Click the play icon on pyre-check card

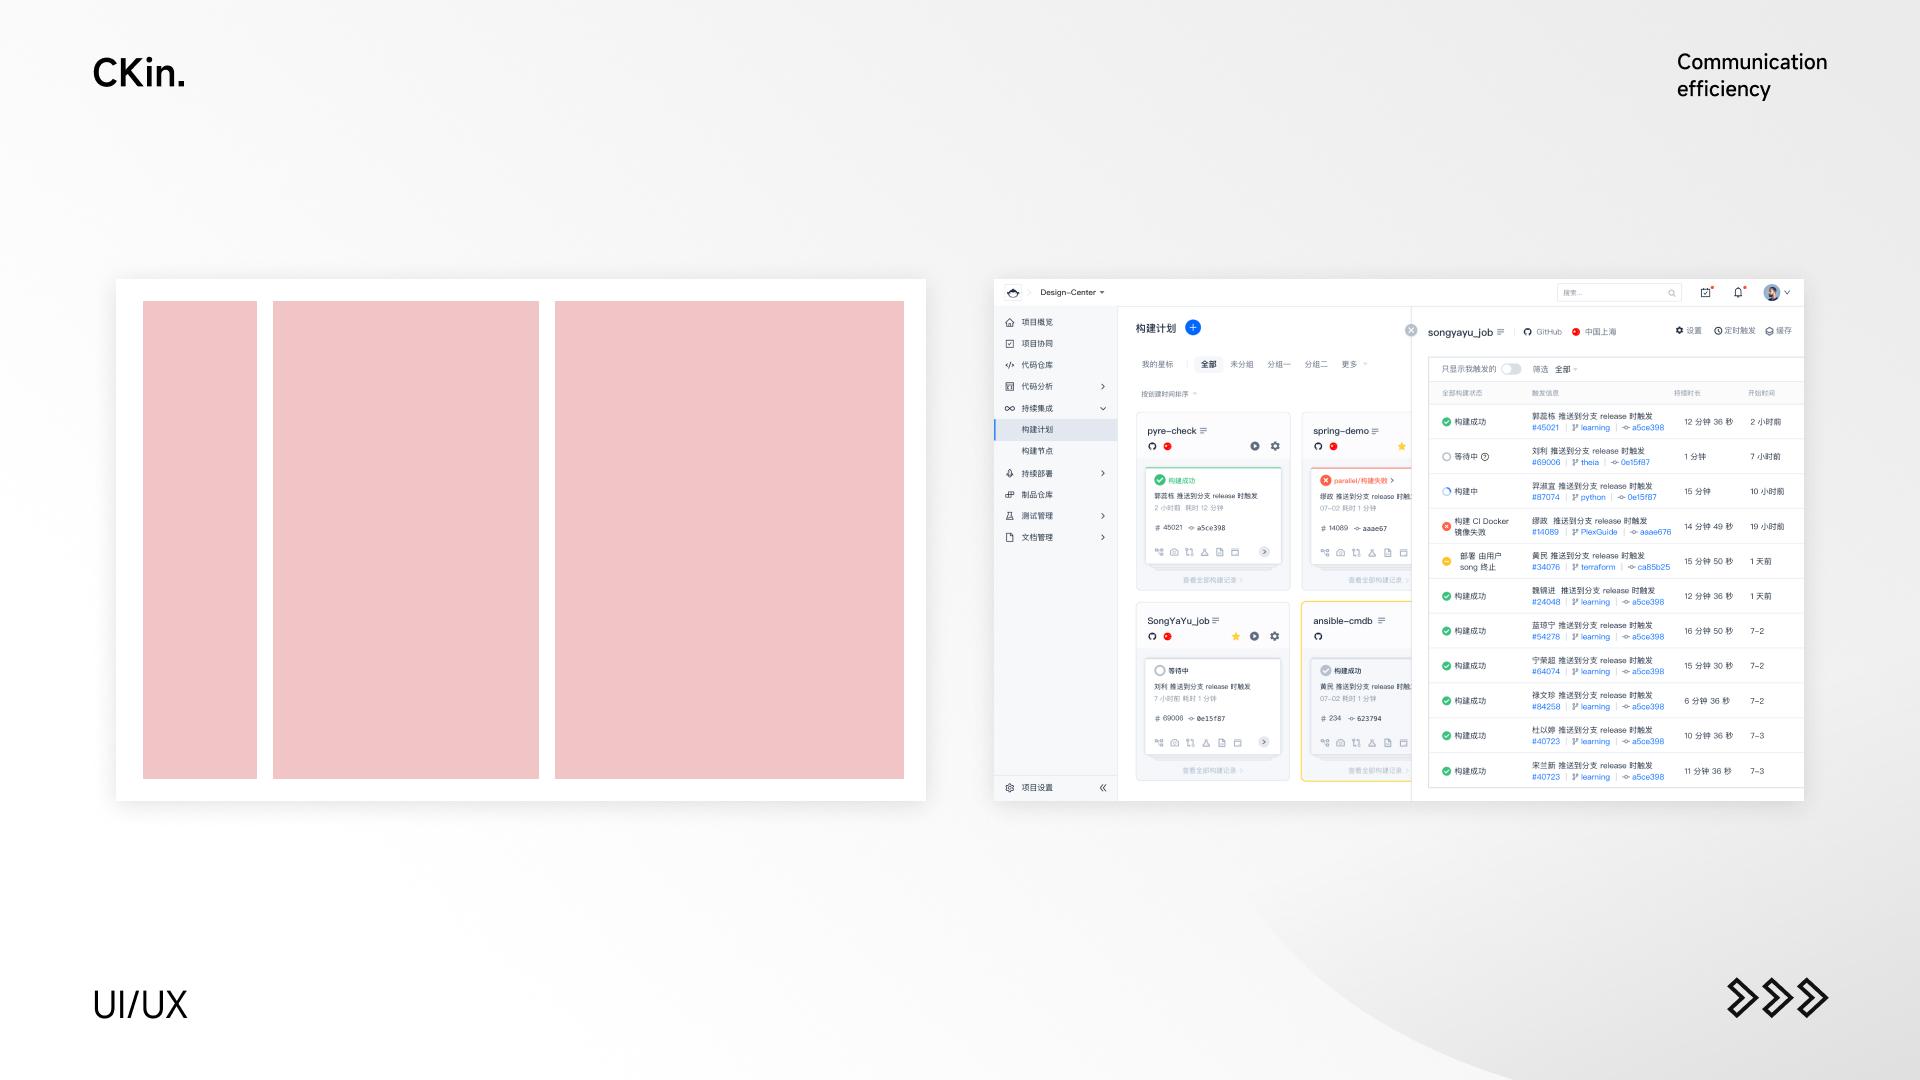[x=1255, y=446]
